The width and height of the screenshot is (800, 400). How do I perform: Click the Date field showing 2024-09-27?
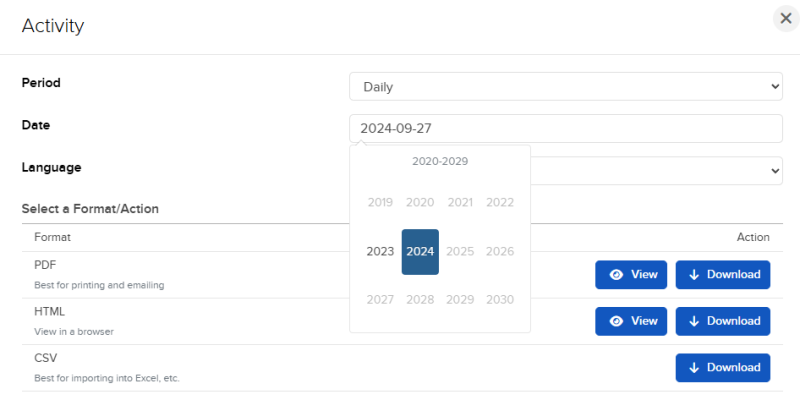click(x=565, y=129)
